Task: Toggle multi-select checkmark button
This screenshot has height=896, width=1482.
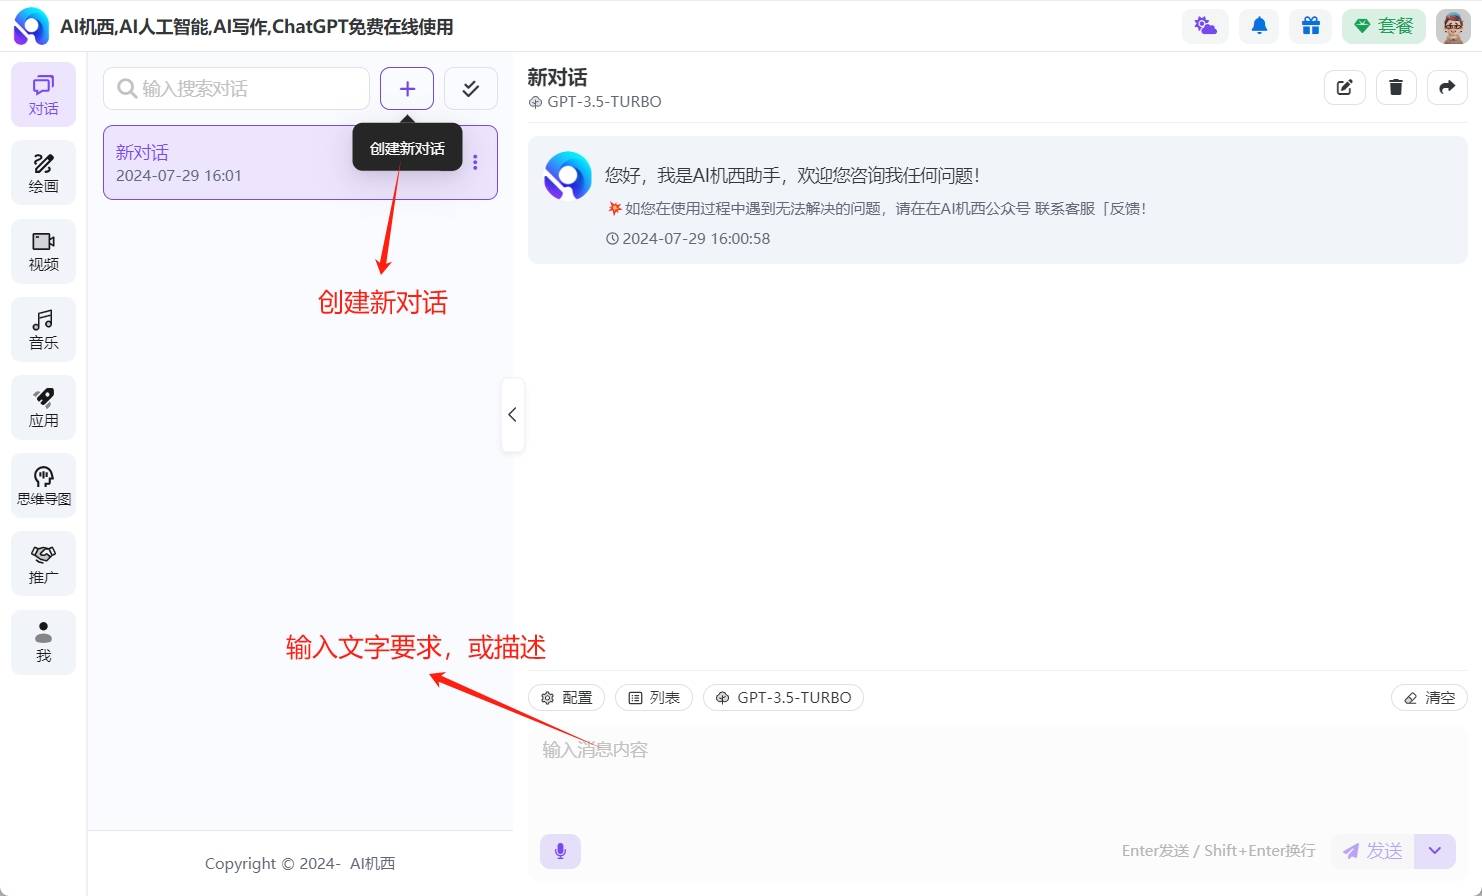Action: (x=470, y=89)
